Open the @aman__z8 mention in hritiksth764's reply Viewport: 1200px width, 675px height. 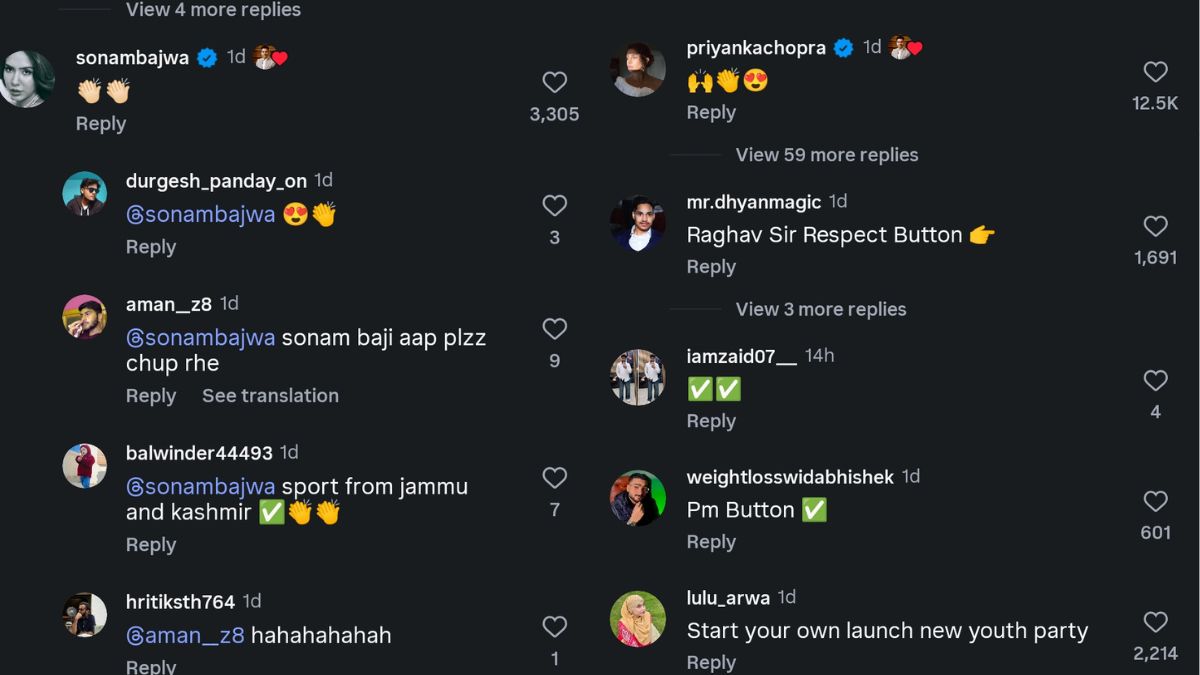click(x=185, y=635)
